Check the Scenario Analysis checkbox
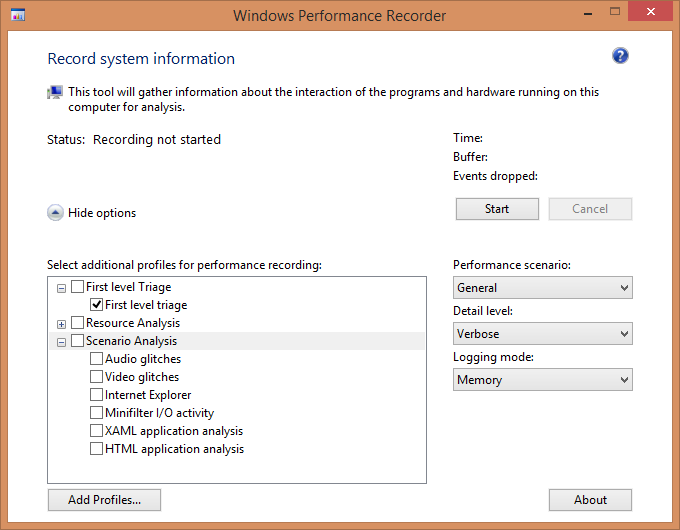This screenshot has width=680, height=530. [x=77, y=340]
